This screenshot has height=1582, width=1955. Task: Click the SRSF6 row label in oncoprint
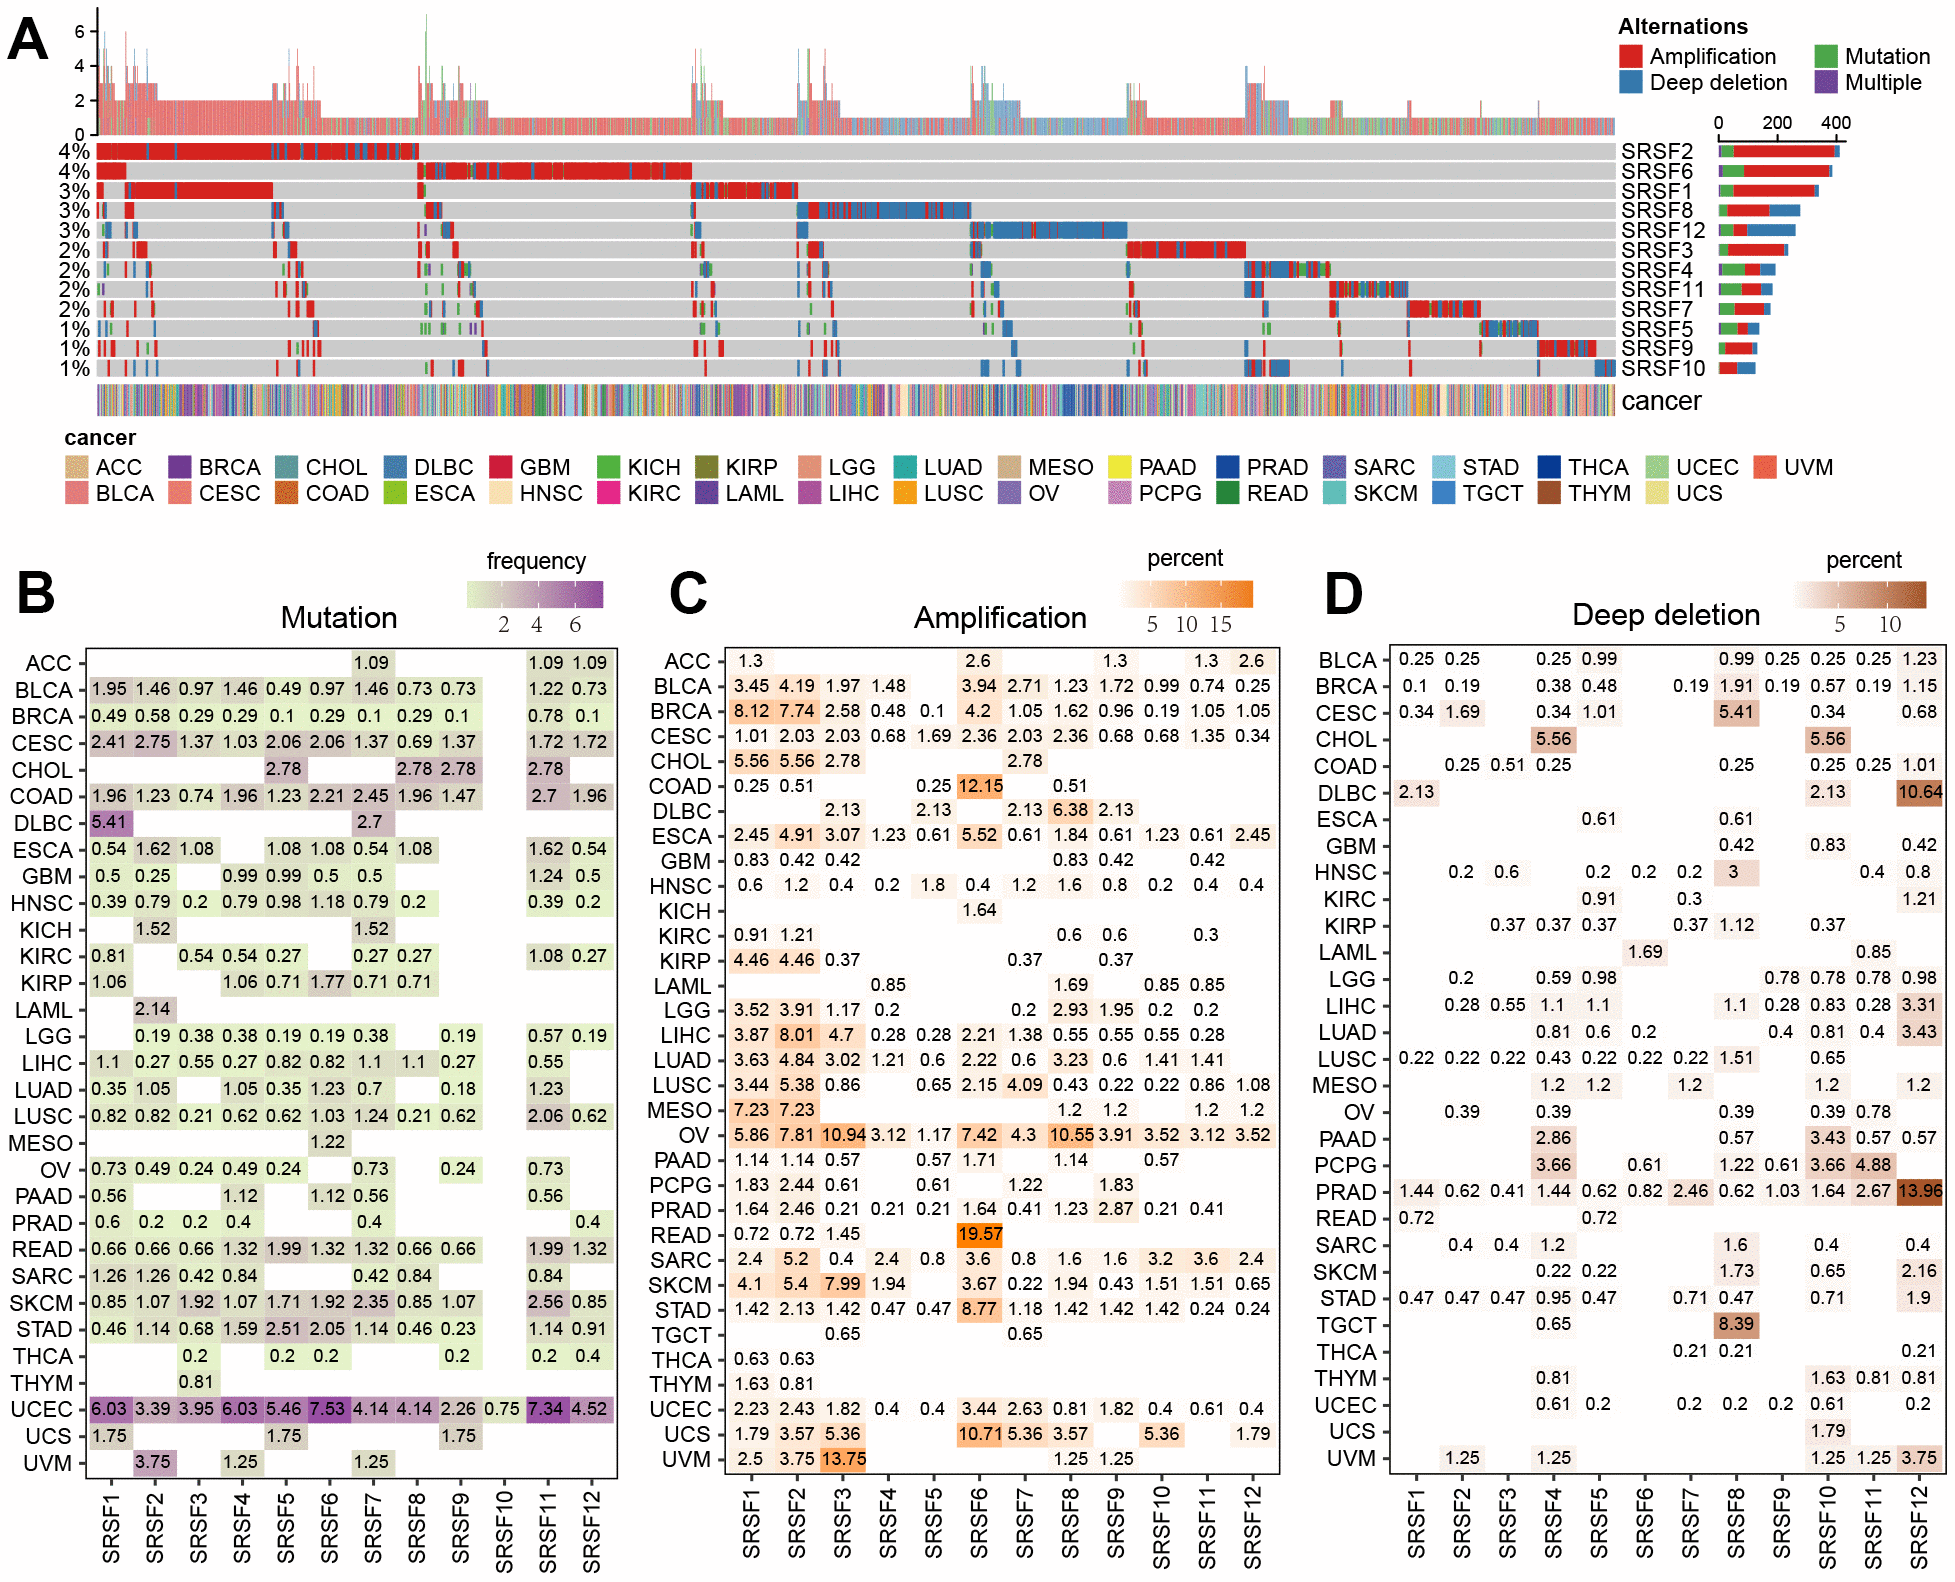click(1657, 171)
